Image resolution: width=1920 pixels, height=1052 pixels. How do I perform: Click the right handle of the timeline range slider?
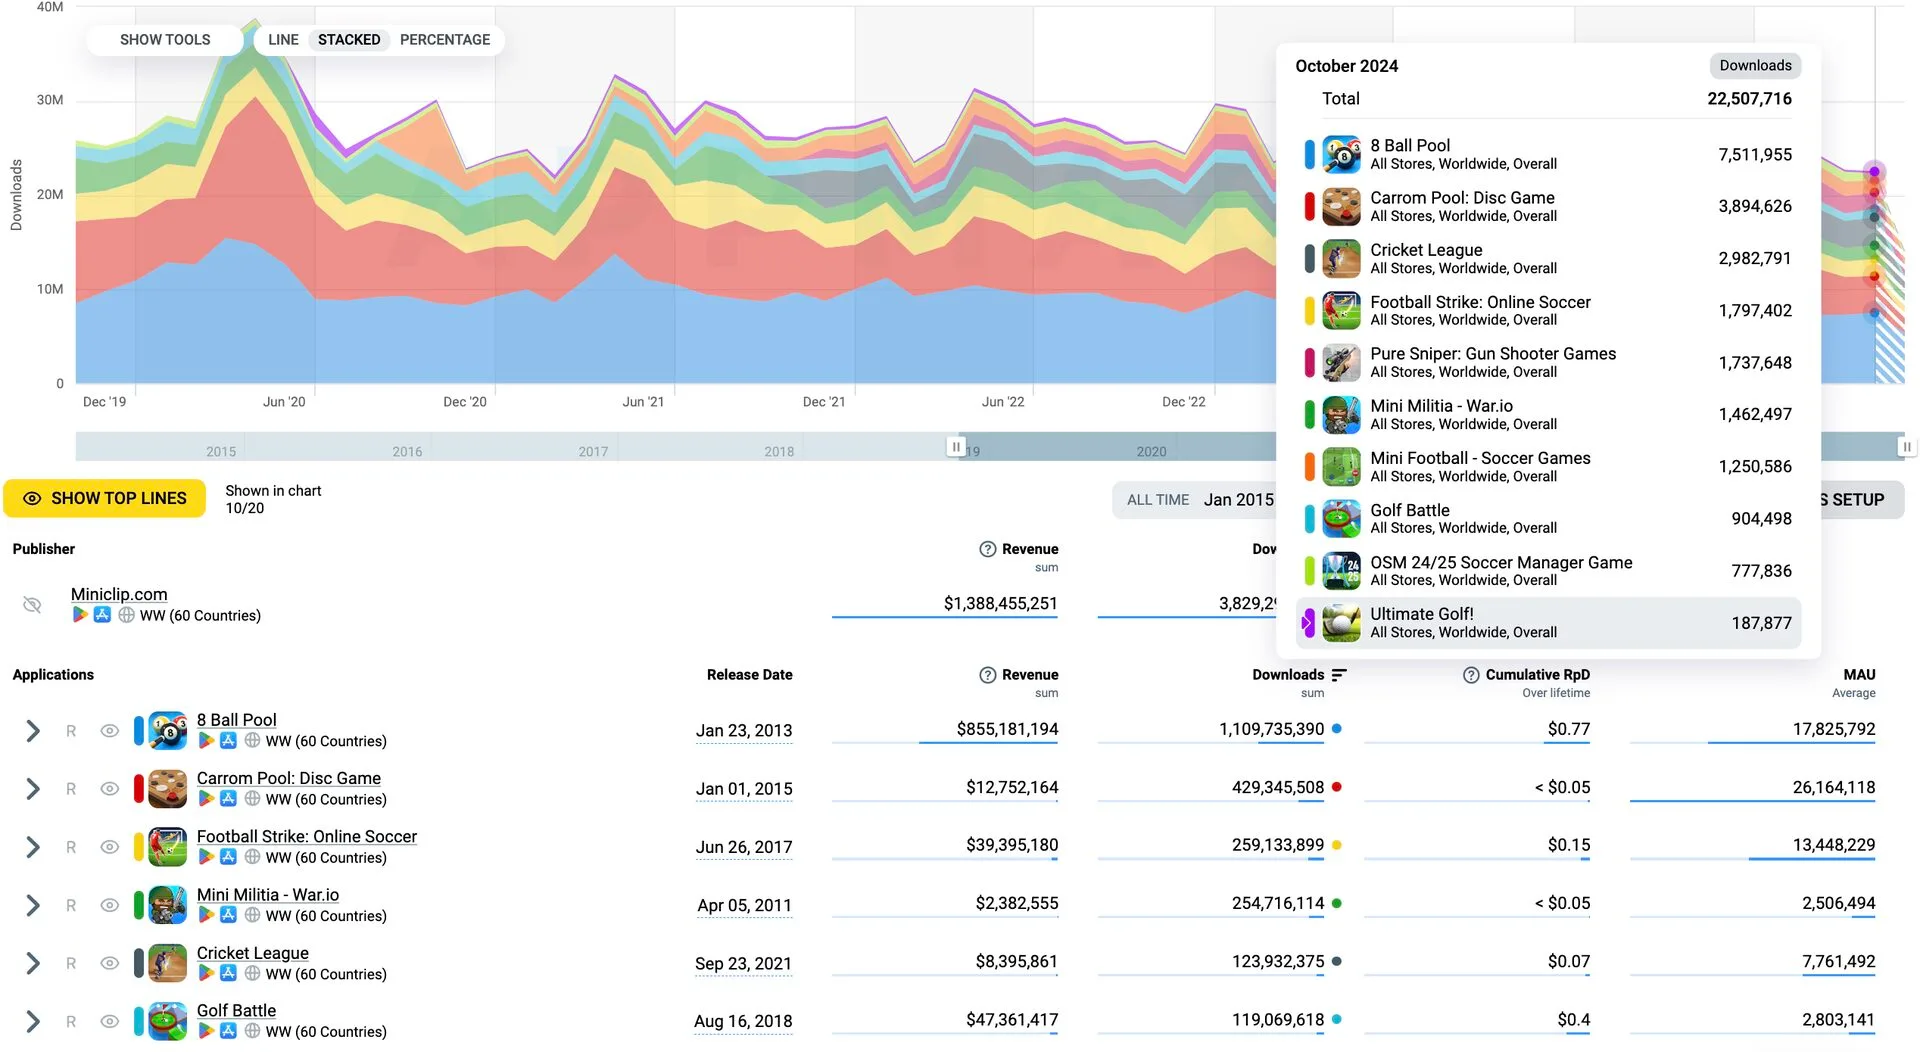pyautogui.click(x=1906, y=446)
